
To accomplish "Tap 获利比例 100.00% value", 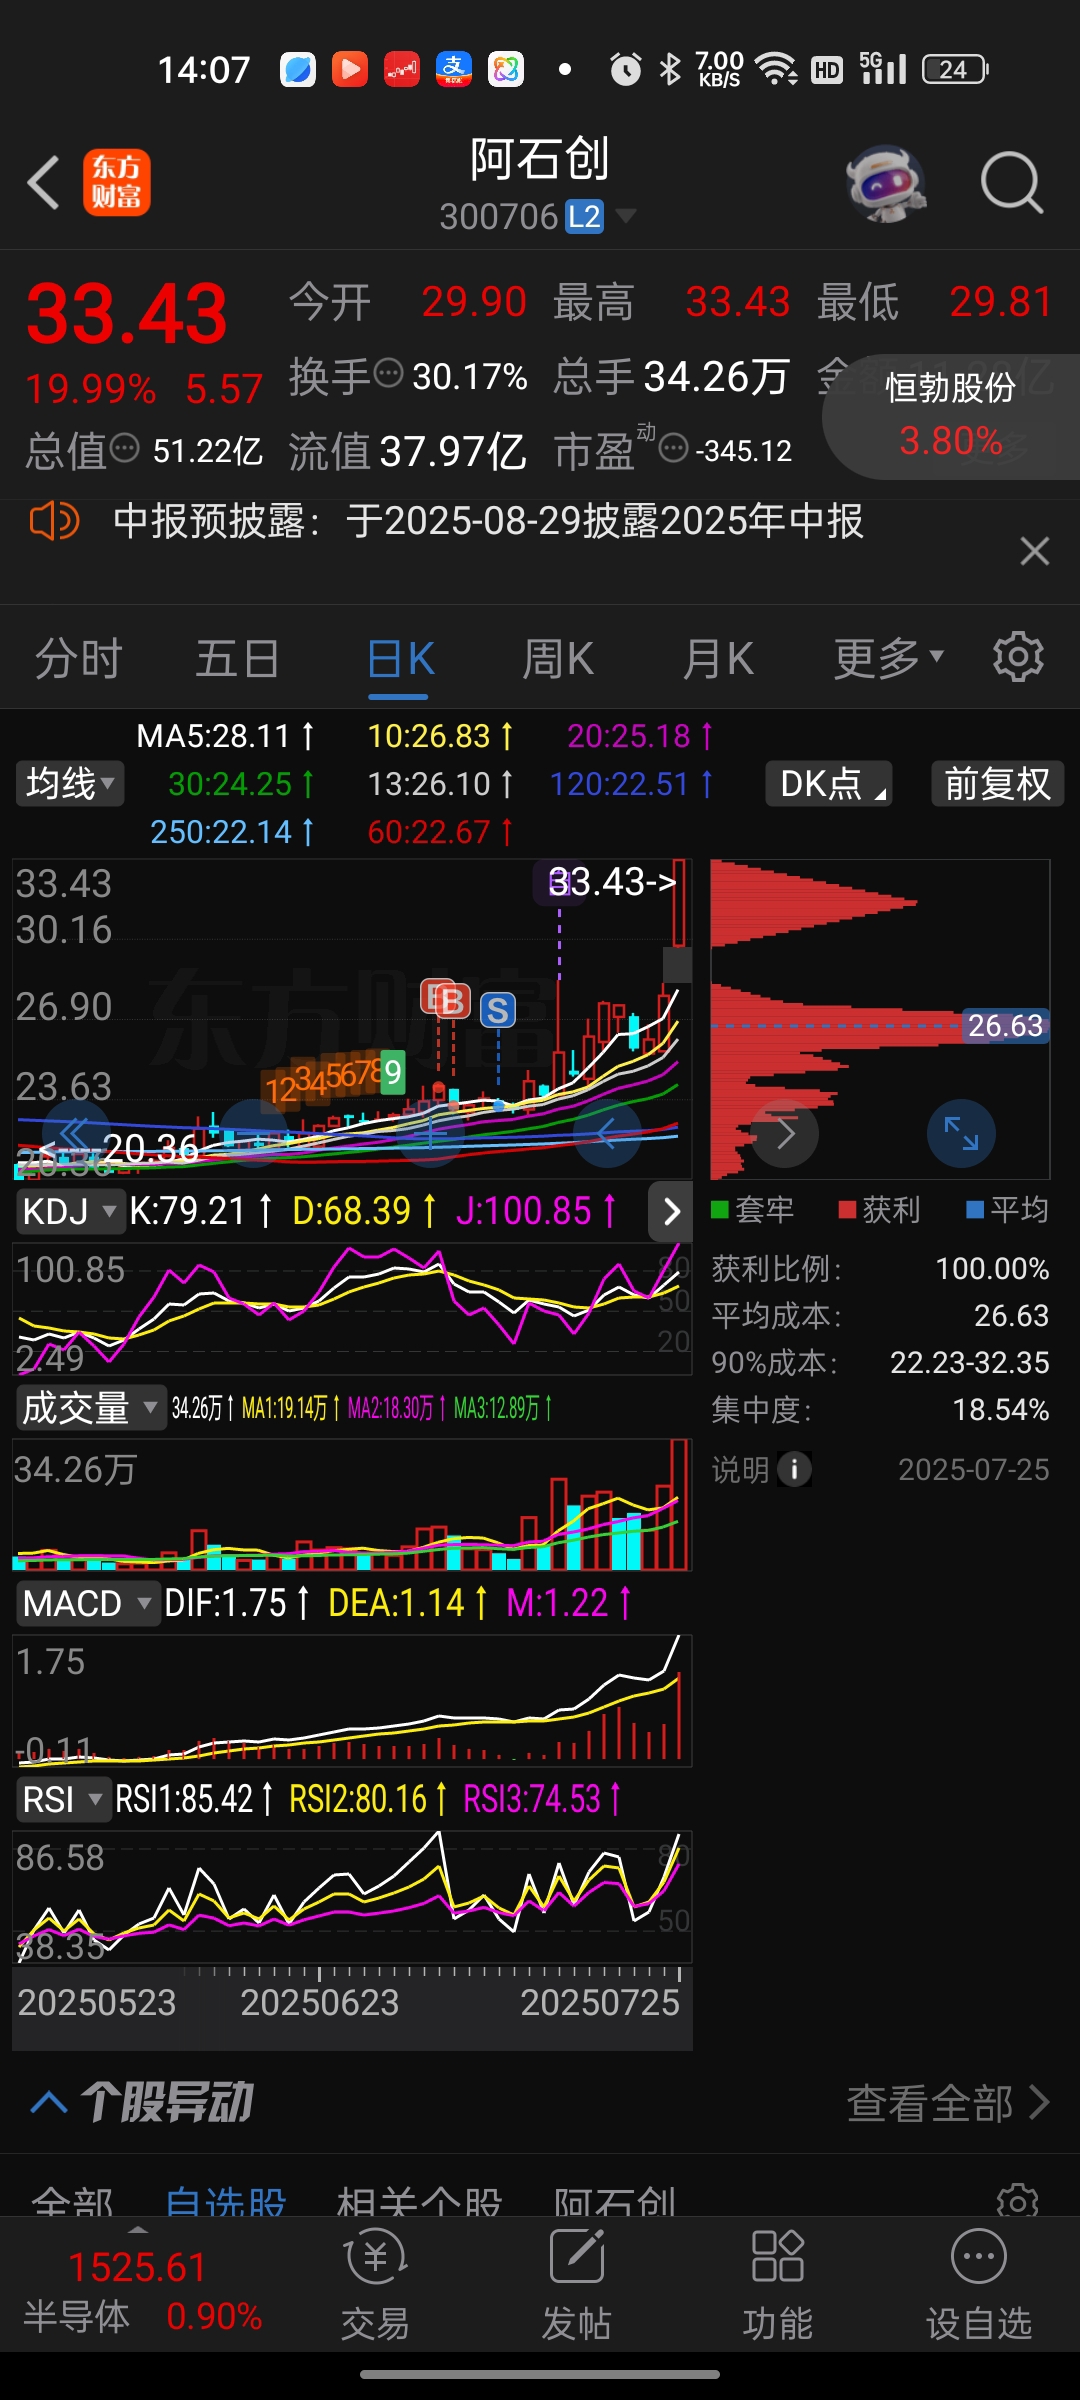I will pyautogui.click(x=992, y=1268).
